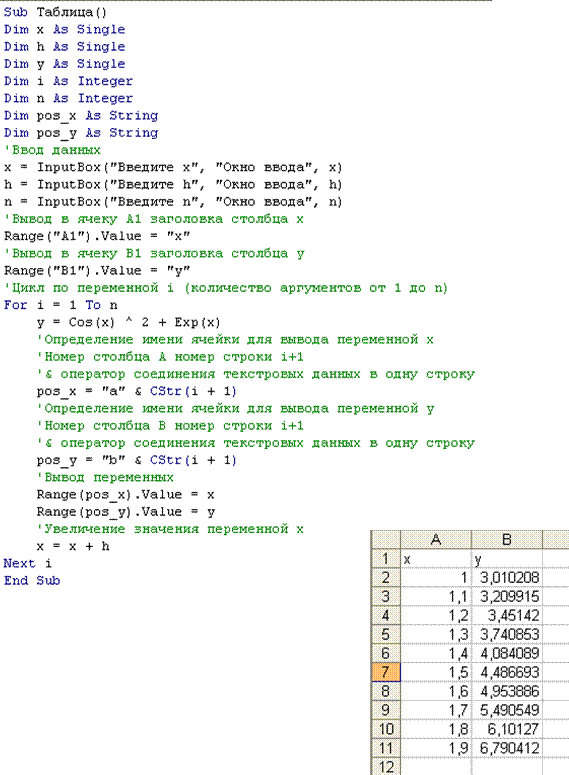Select column B header in spreadsheet
This screenshot has height=775, width=569.
(x=507, y=540)
